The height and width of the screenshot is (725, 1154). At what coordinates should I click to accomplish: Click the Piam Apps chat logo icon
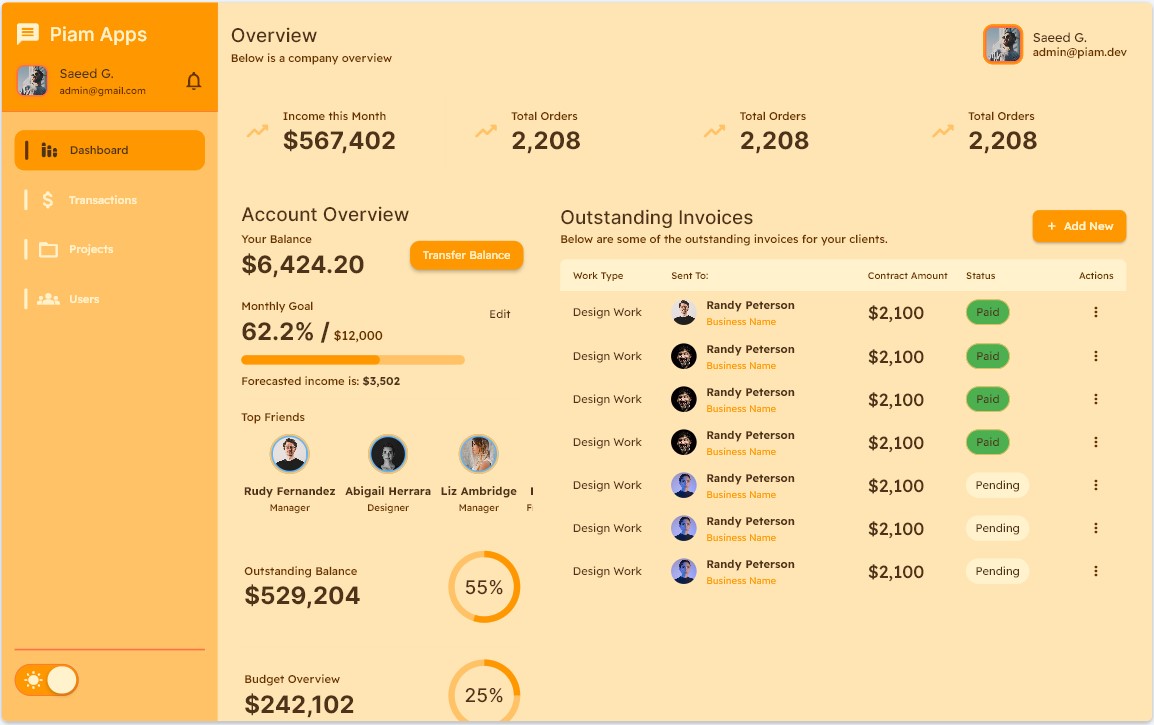click(28, 35)
